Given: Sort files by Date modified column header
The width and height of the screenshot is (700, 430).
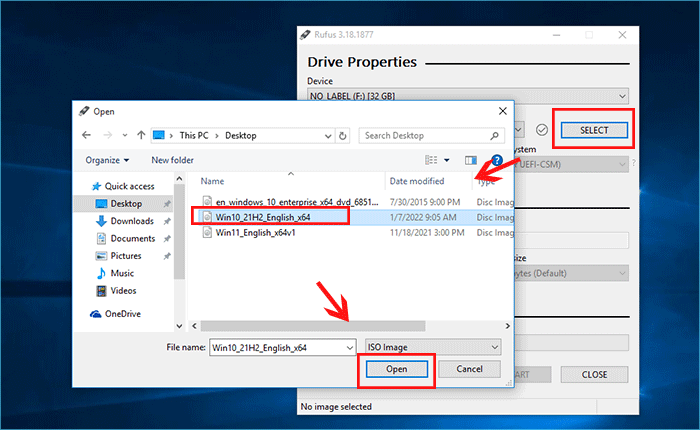Looking at the screenshot, I should click(417, 181).
